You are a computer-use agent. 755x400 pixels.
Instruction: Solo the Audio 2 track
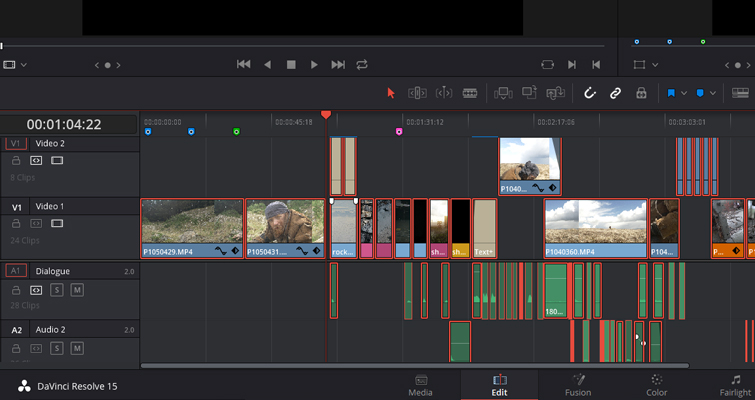pyautogui.click(x=57, y=348)
